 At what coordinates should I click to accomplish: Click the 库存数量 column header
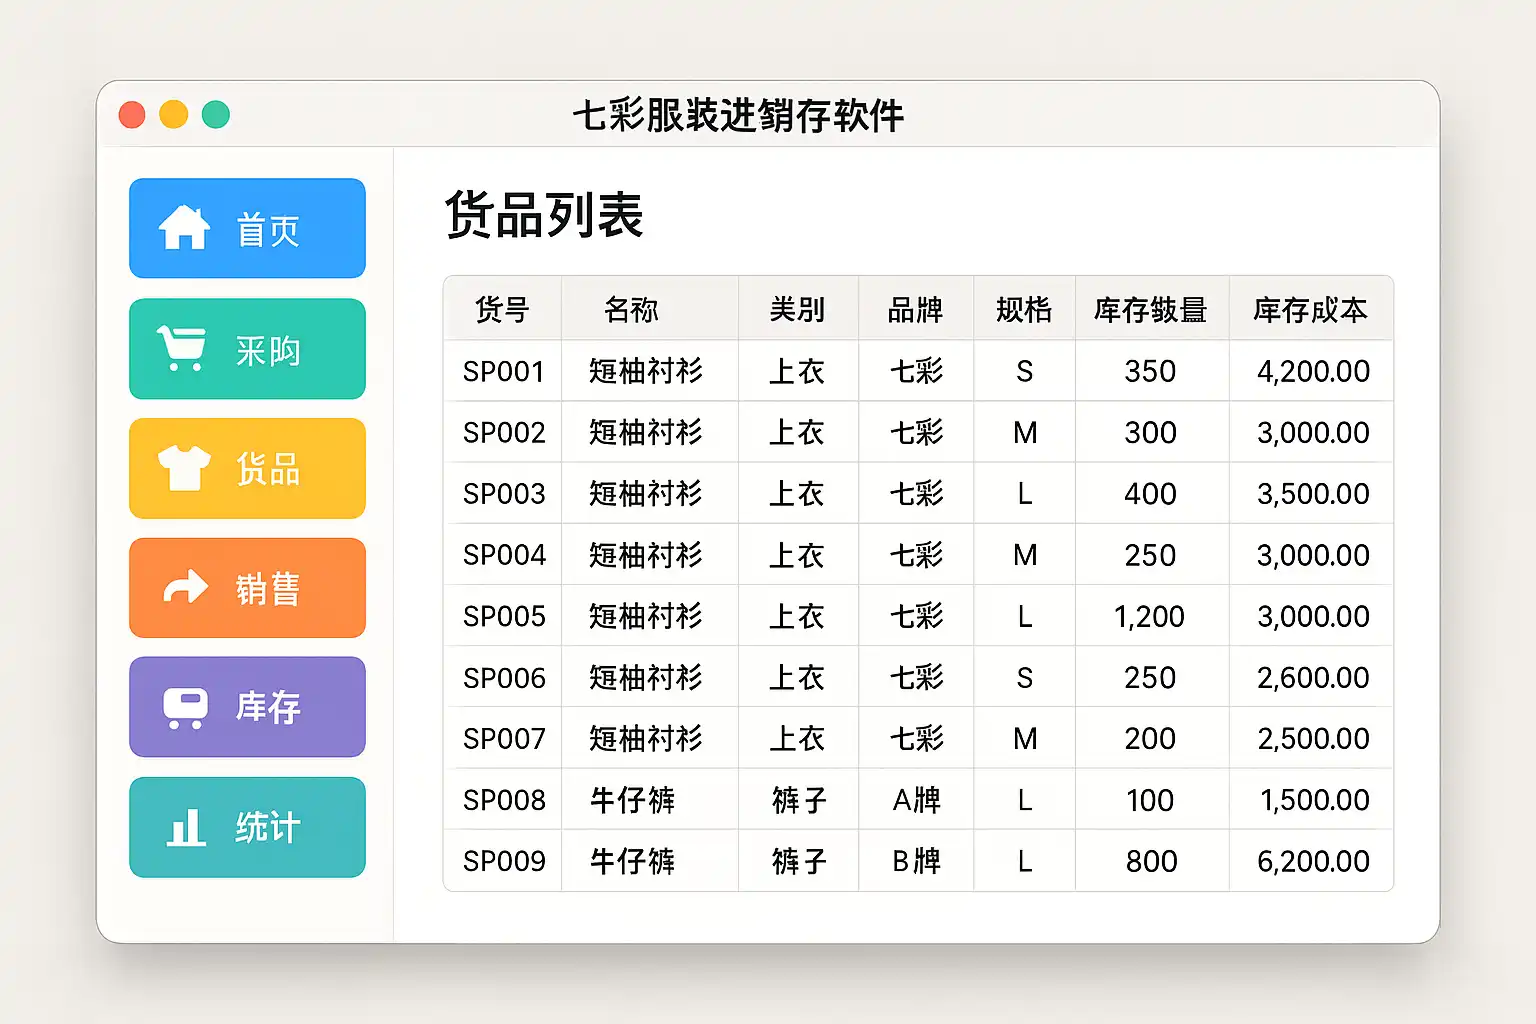pyautogui.click(x=1150, y=310)
